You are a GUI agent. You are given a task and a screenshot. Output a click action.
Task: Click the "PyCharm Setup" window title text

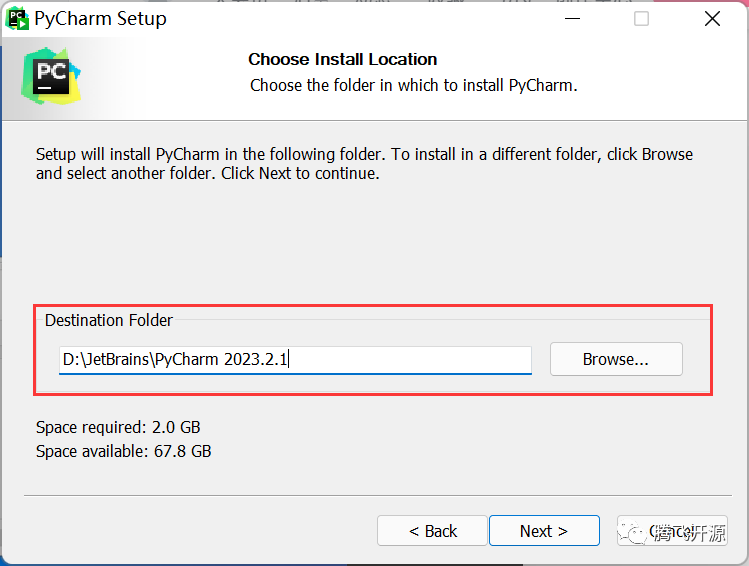tap(100, 18)
